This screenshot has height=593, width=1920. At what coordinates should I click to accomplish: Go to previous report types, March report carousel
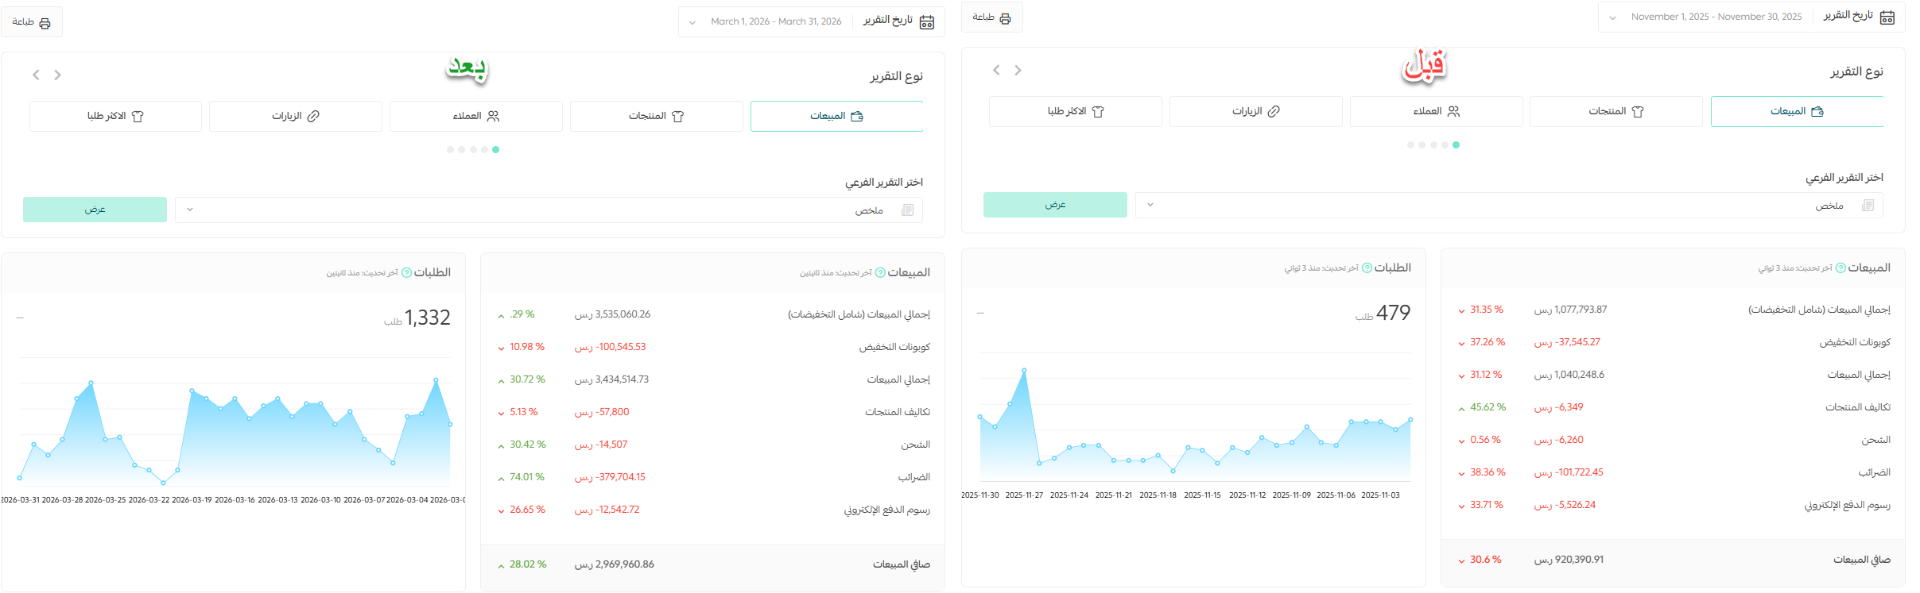pos(58,75)
